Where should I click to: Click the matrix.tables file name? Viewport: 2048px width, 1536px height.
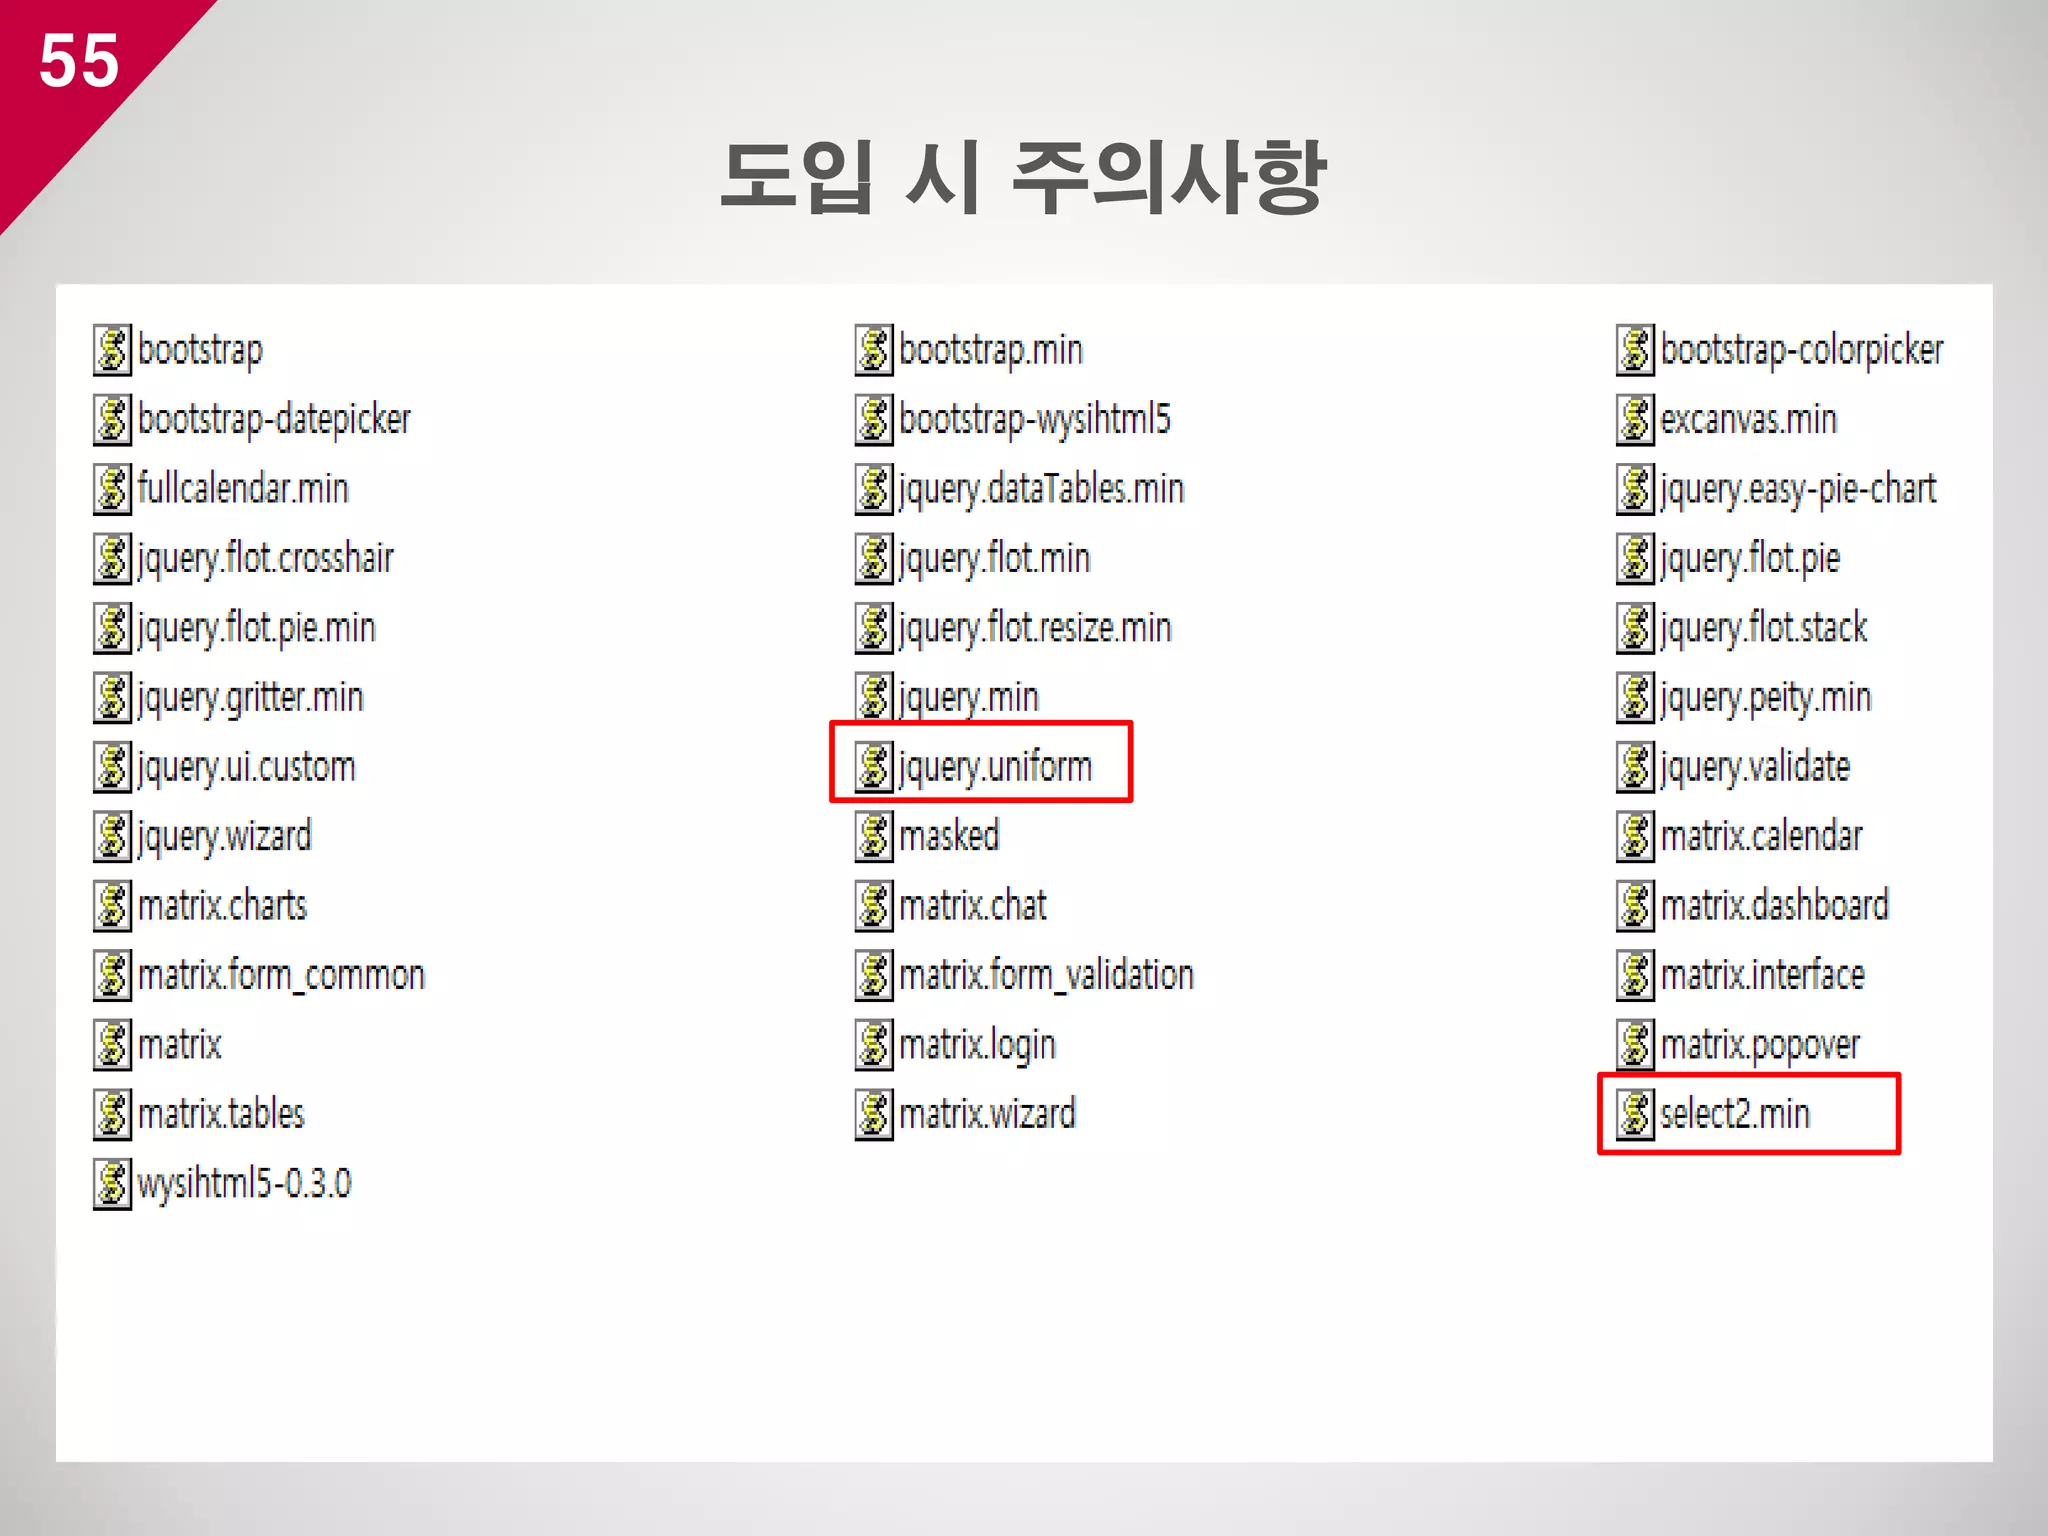pyautogui.click(x=221, y=1114)
